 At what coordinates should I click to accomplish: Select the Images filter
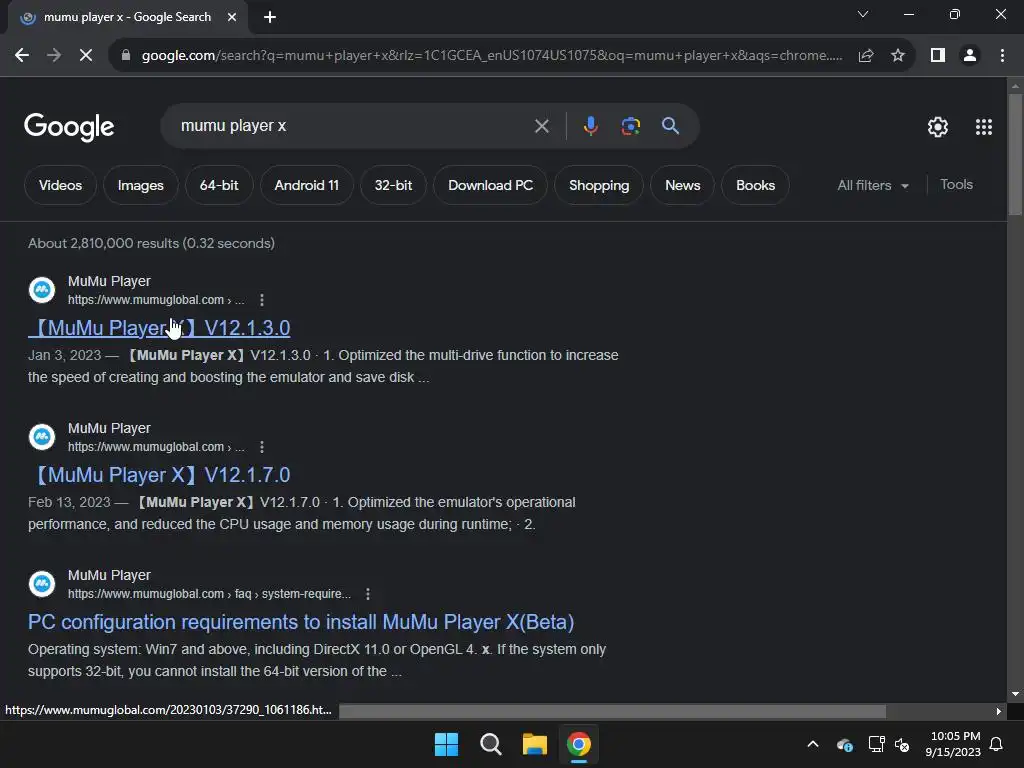[x=140, y=185]
